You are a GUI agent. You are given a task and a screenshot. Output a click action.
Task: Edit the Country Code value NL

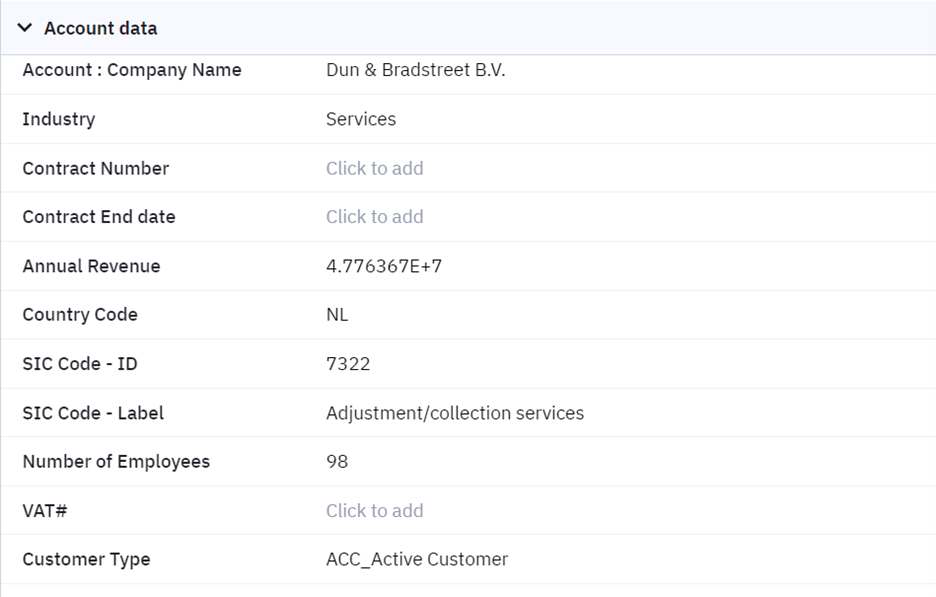click(337, 315)
